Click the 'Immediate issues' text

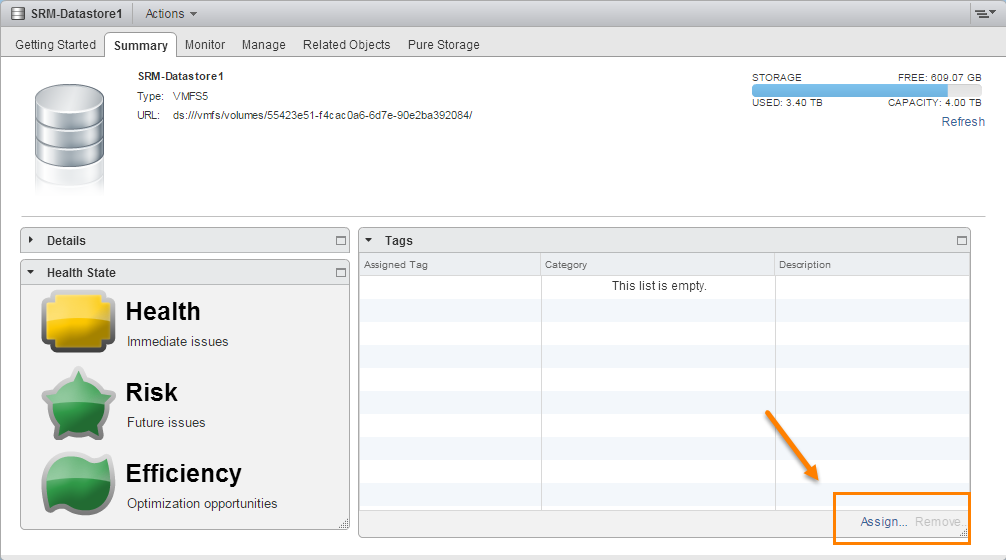[x=178, y=341]
